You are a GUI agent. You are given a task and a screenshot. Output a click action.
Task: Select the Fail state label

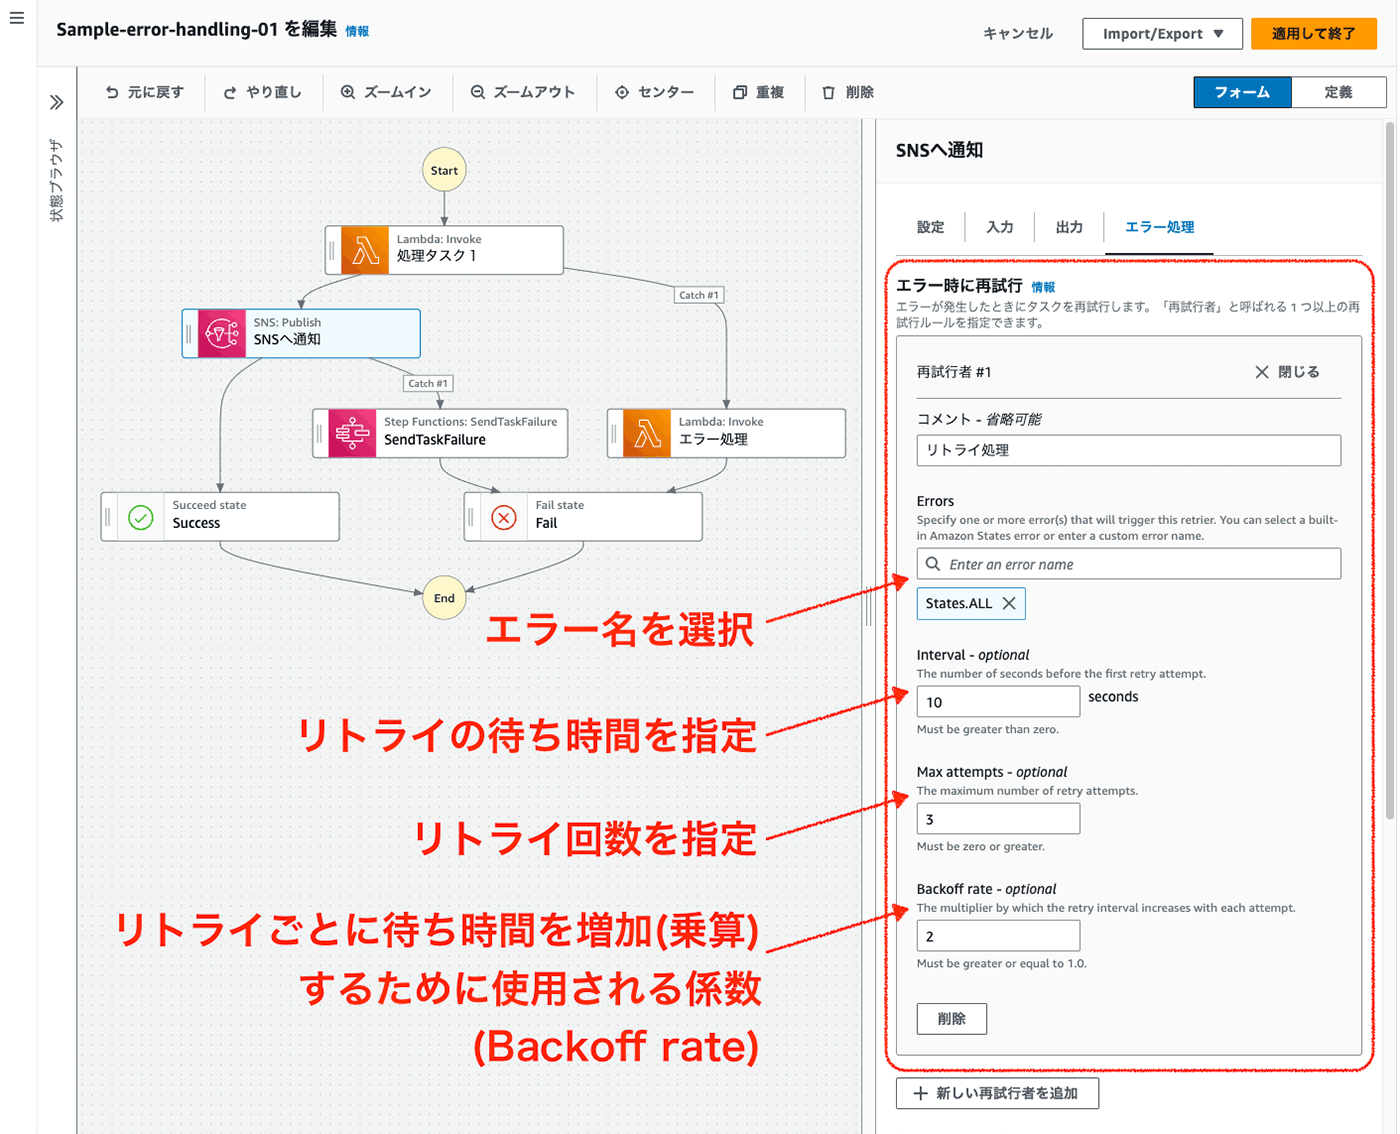[546, 523]
